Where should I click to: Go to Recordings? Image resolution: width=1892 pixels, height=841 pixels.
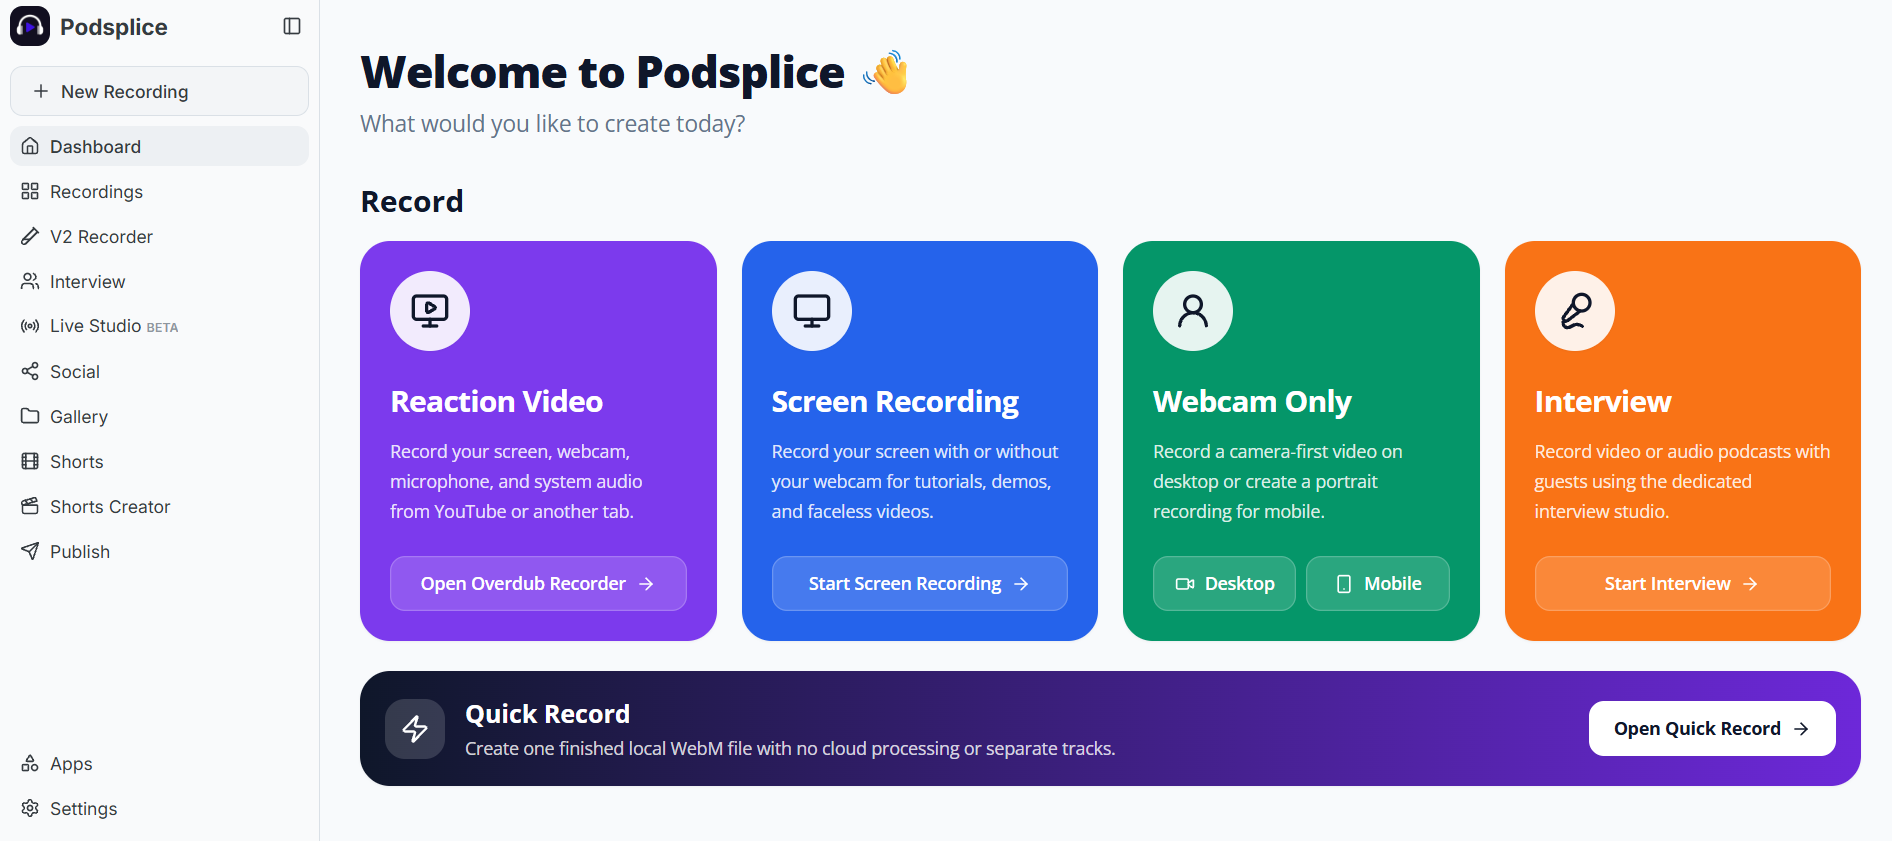click(x=159, y=191)
